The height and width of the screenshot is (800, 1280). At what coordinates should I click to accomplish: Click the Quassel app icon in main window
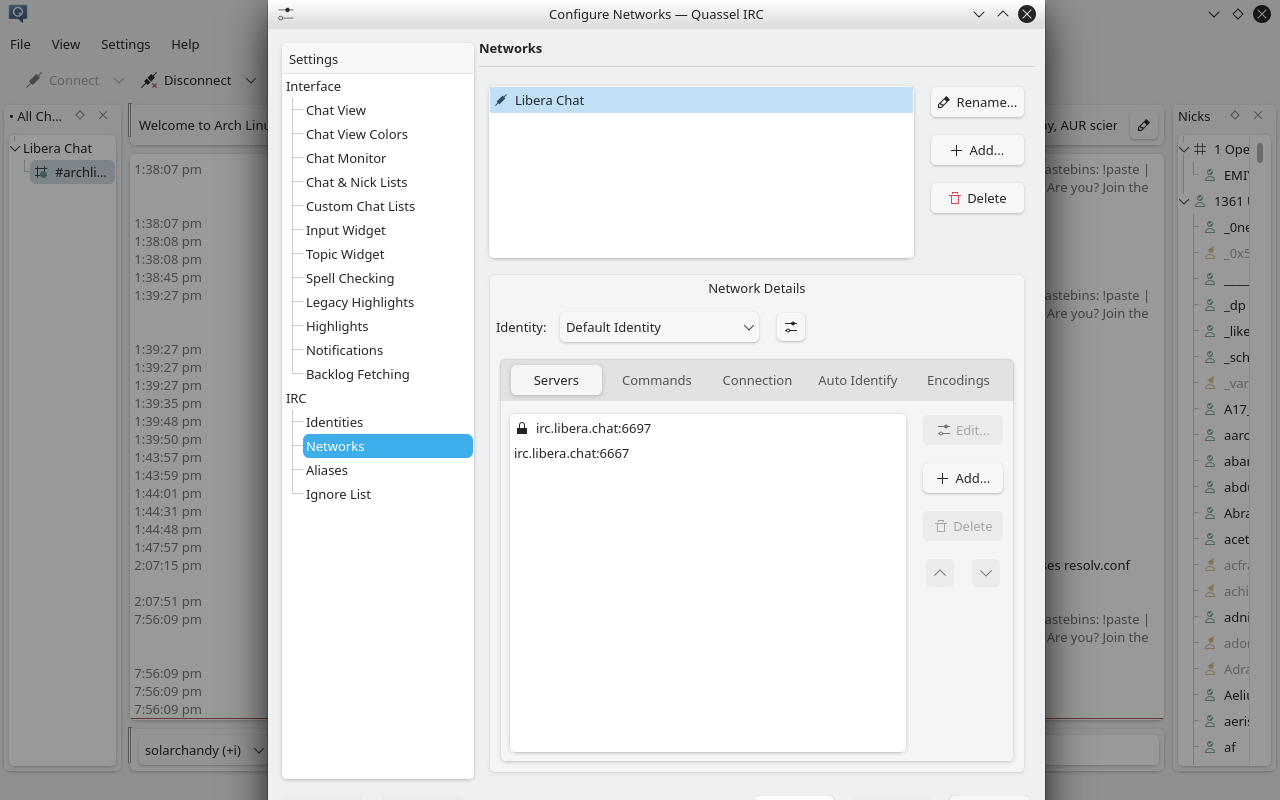(16, 13)
